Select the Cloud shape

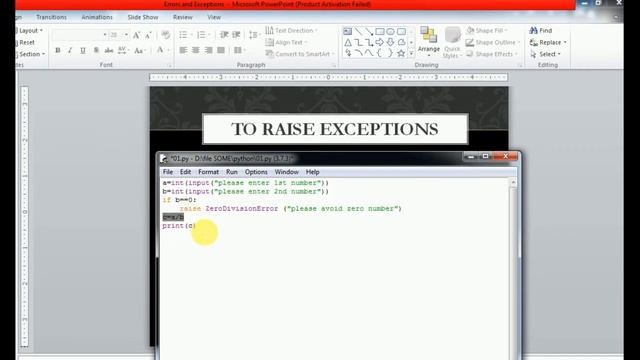coord(401,42)
